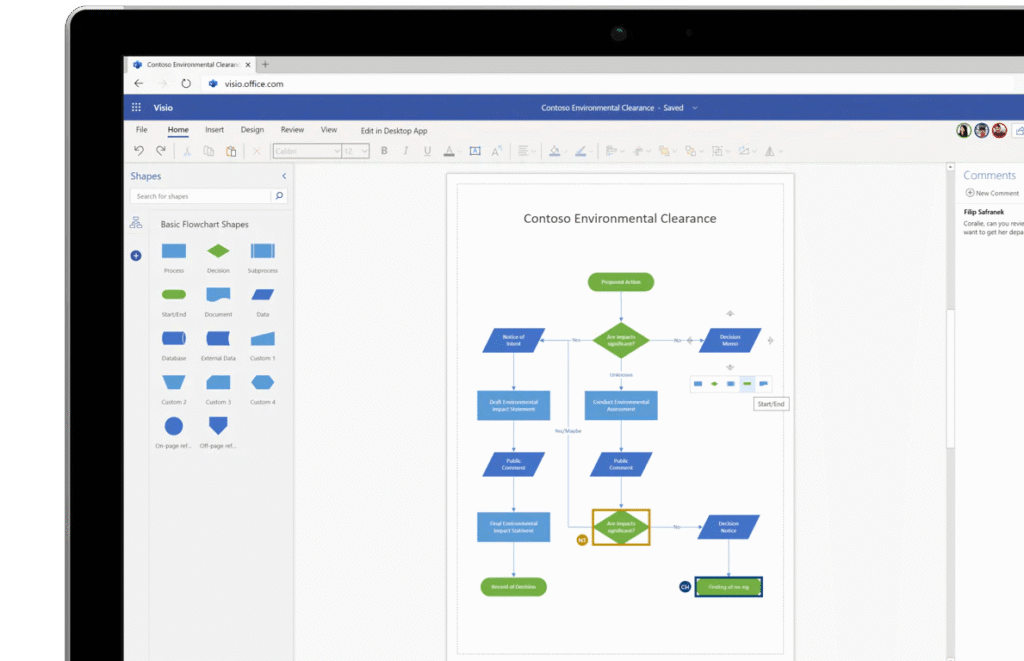1024x661 pixels.
Task: Select the Record of Decision shape
Action: pyautogui.click(x=513, y=587)
